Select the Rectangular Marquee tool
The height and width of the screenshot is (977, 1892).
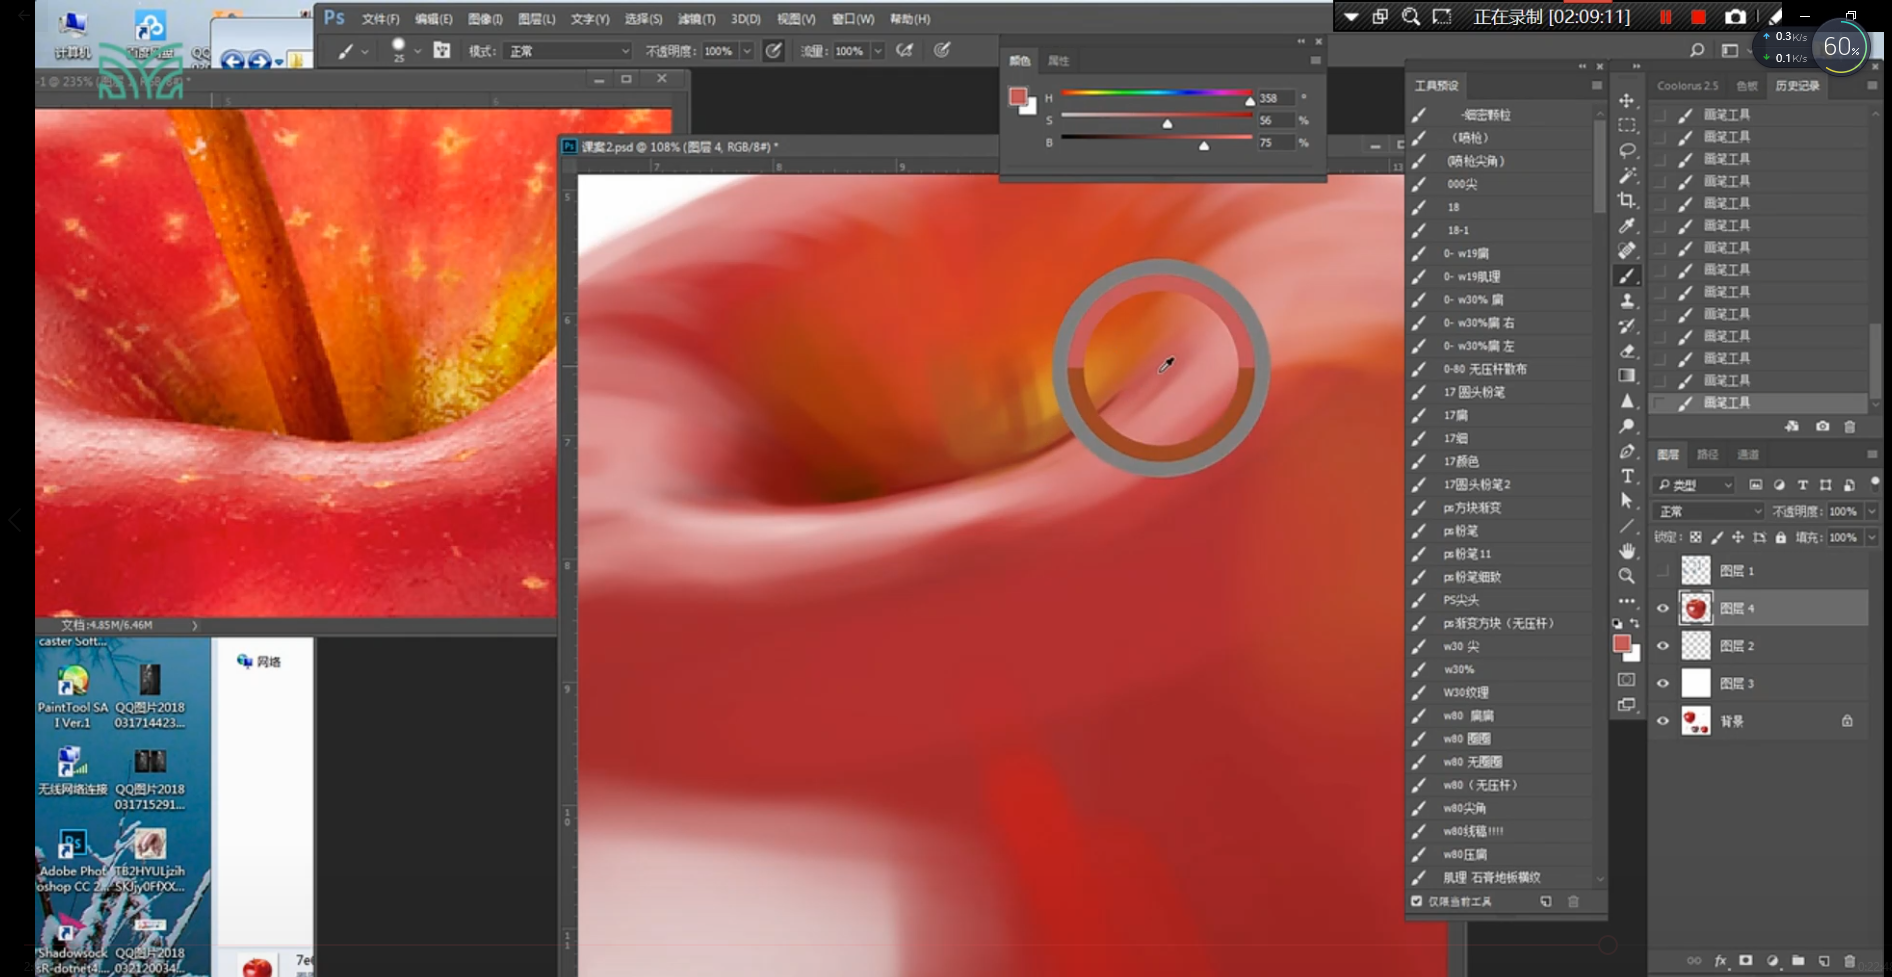1627,125
